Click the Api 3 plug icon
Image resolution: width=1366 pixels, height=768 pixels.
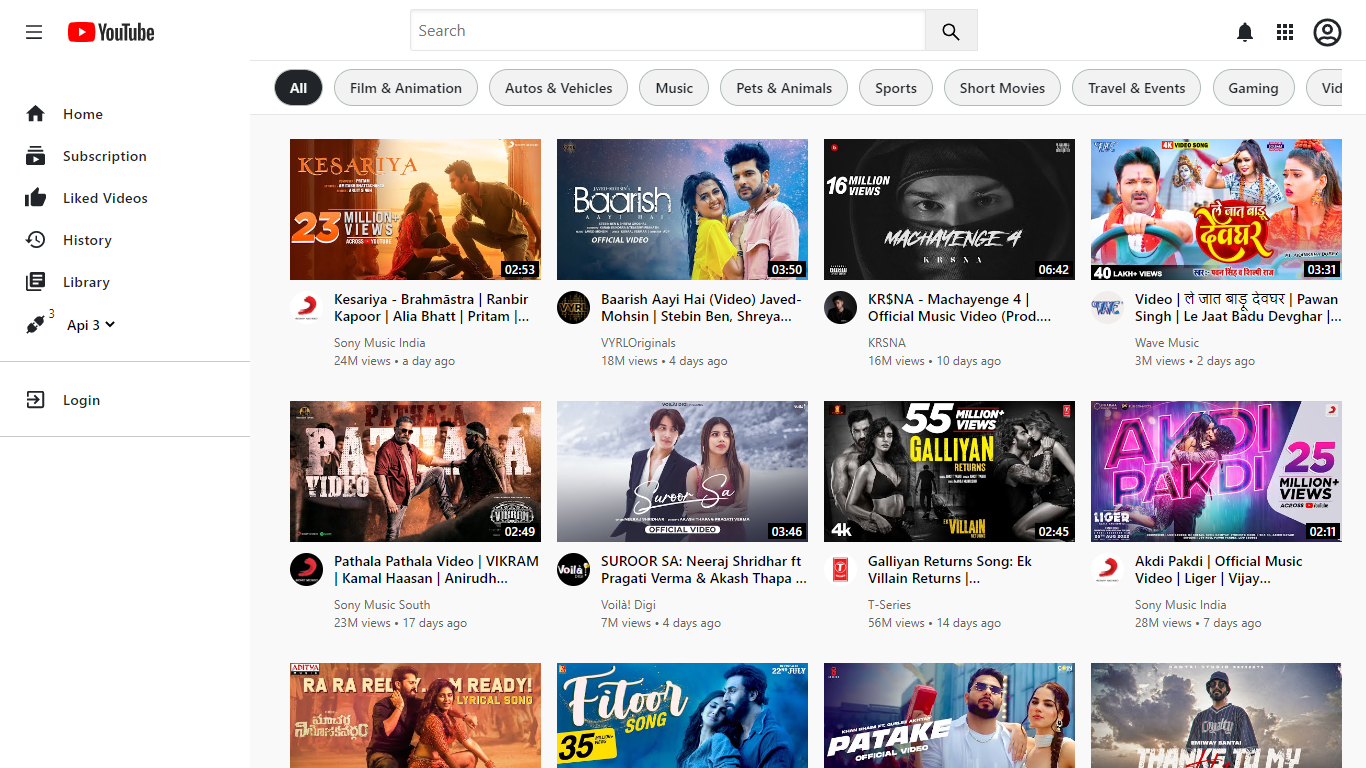click(x=36, y=324)
